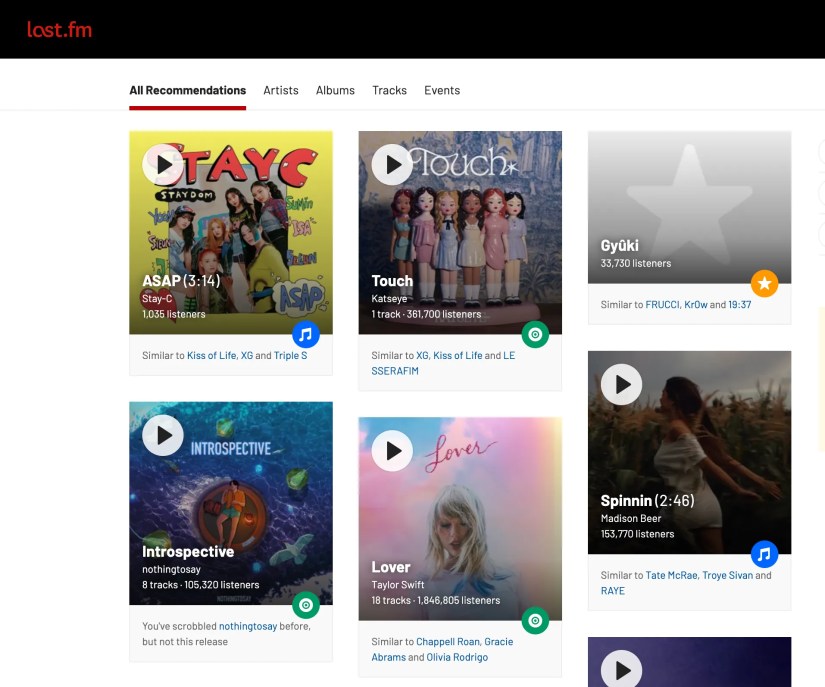Open the RAYE link
The width and height of the screenshot is (825, 687).
pos(613,591)
